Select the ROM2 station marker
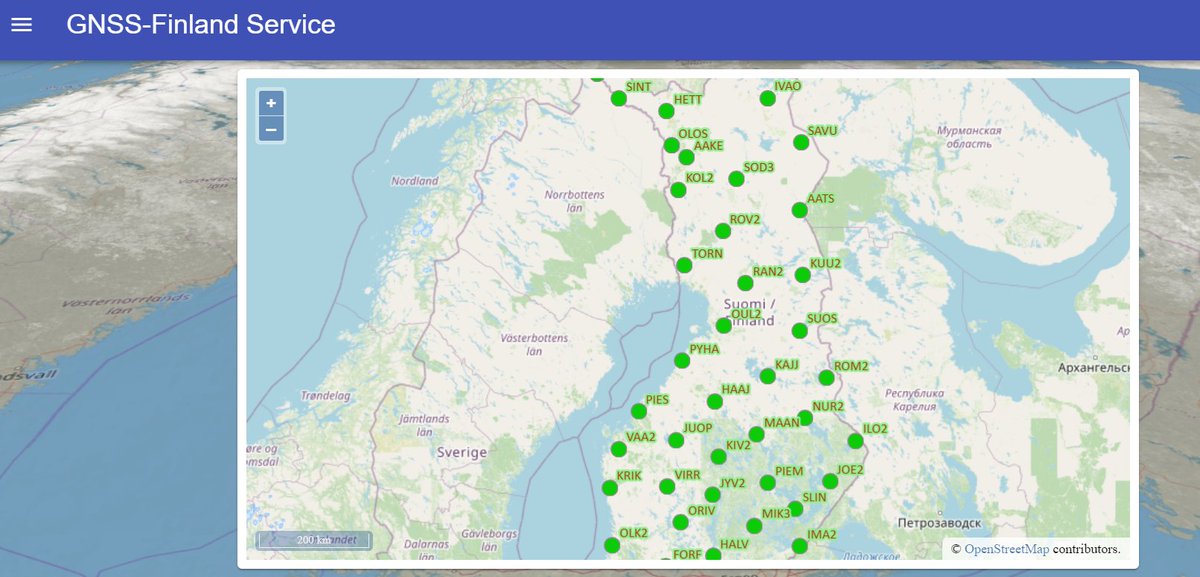Image resolution: width=1200 pixels, height=577 pixels. point(826,378)
